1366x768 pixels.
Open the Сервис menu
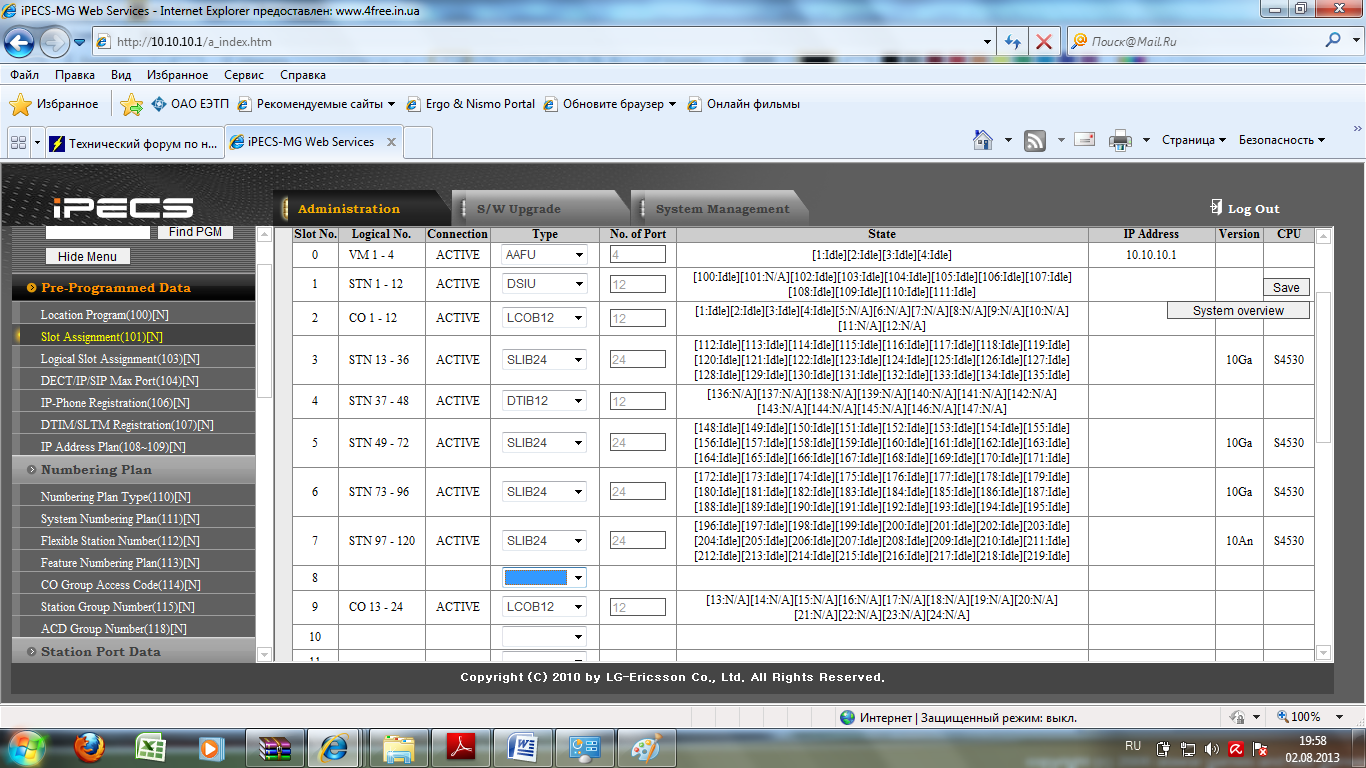pos(244,75)
